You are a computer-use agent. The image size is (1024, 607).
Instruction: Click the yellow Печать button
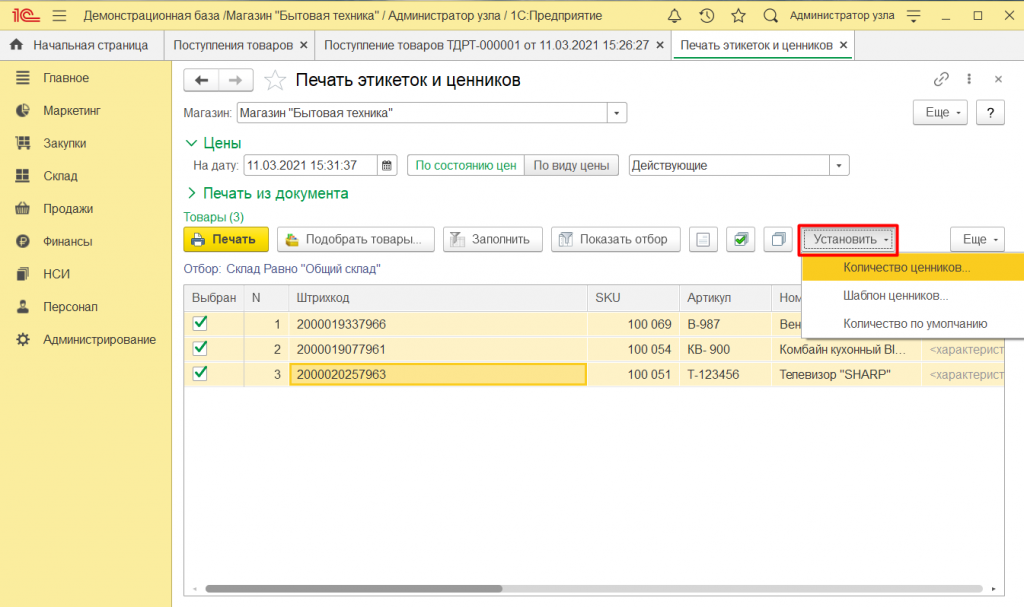[226, 240]
